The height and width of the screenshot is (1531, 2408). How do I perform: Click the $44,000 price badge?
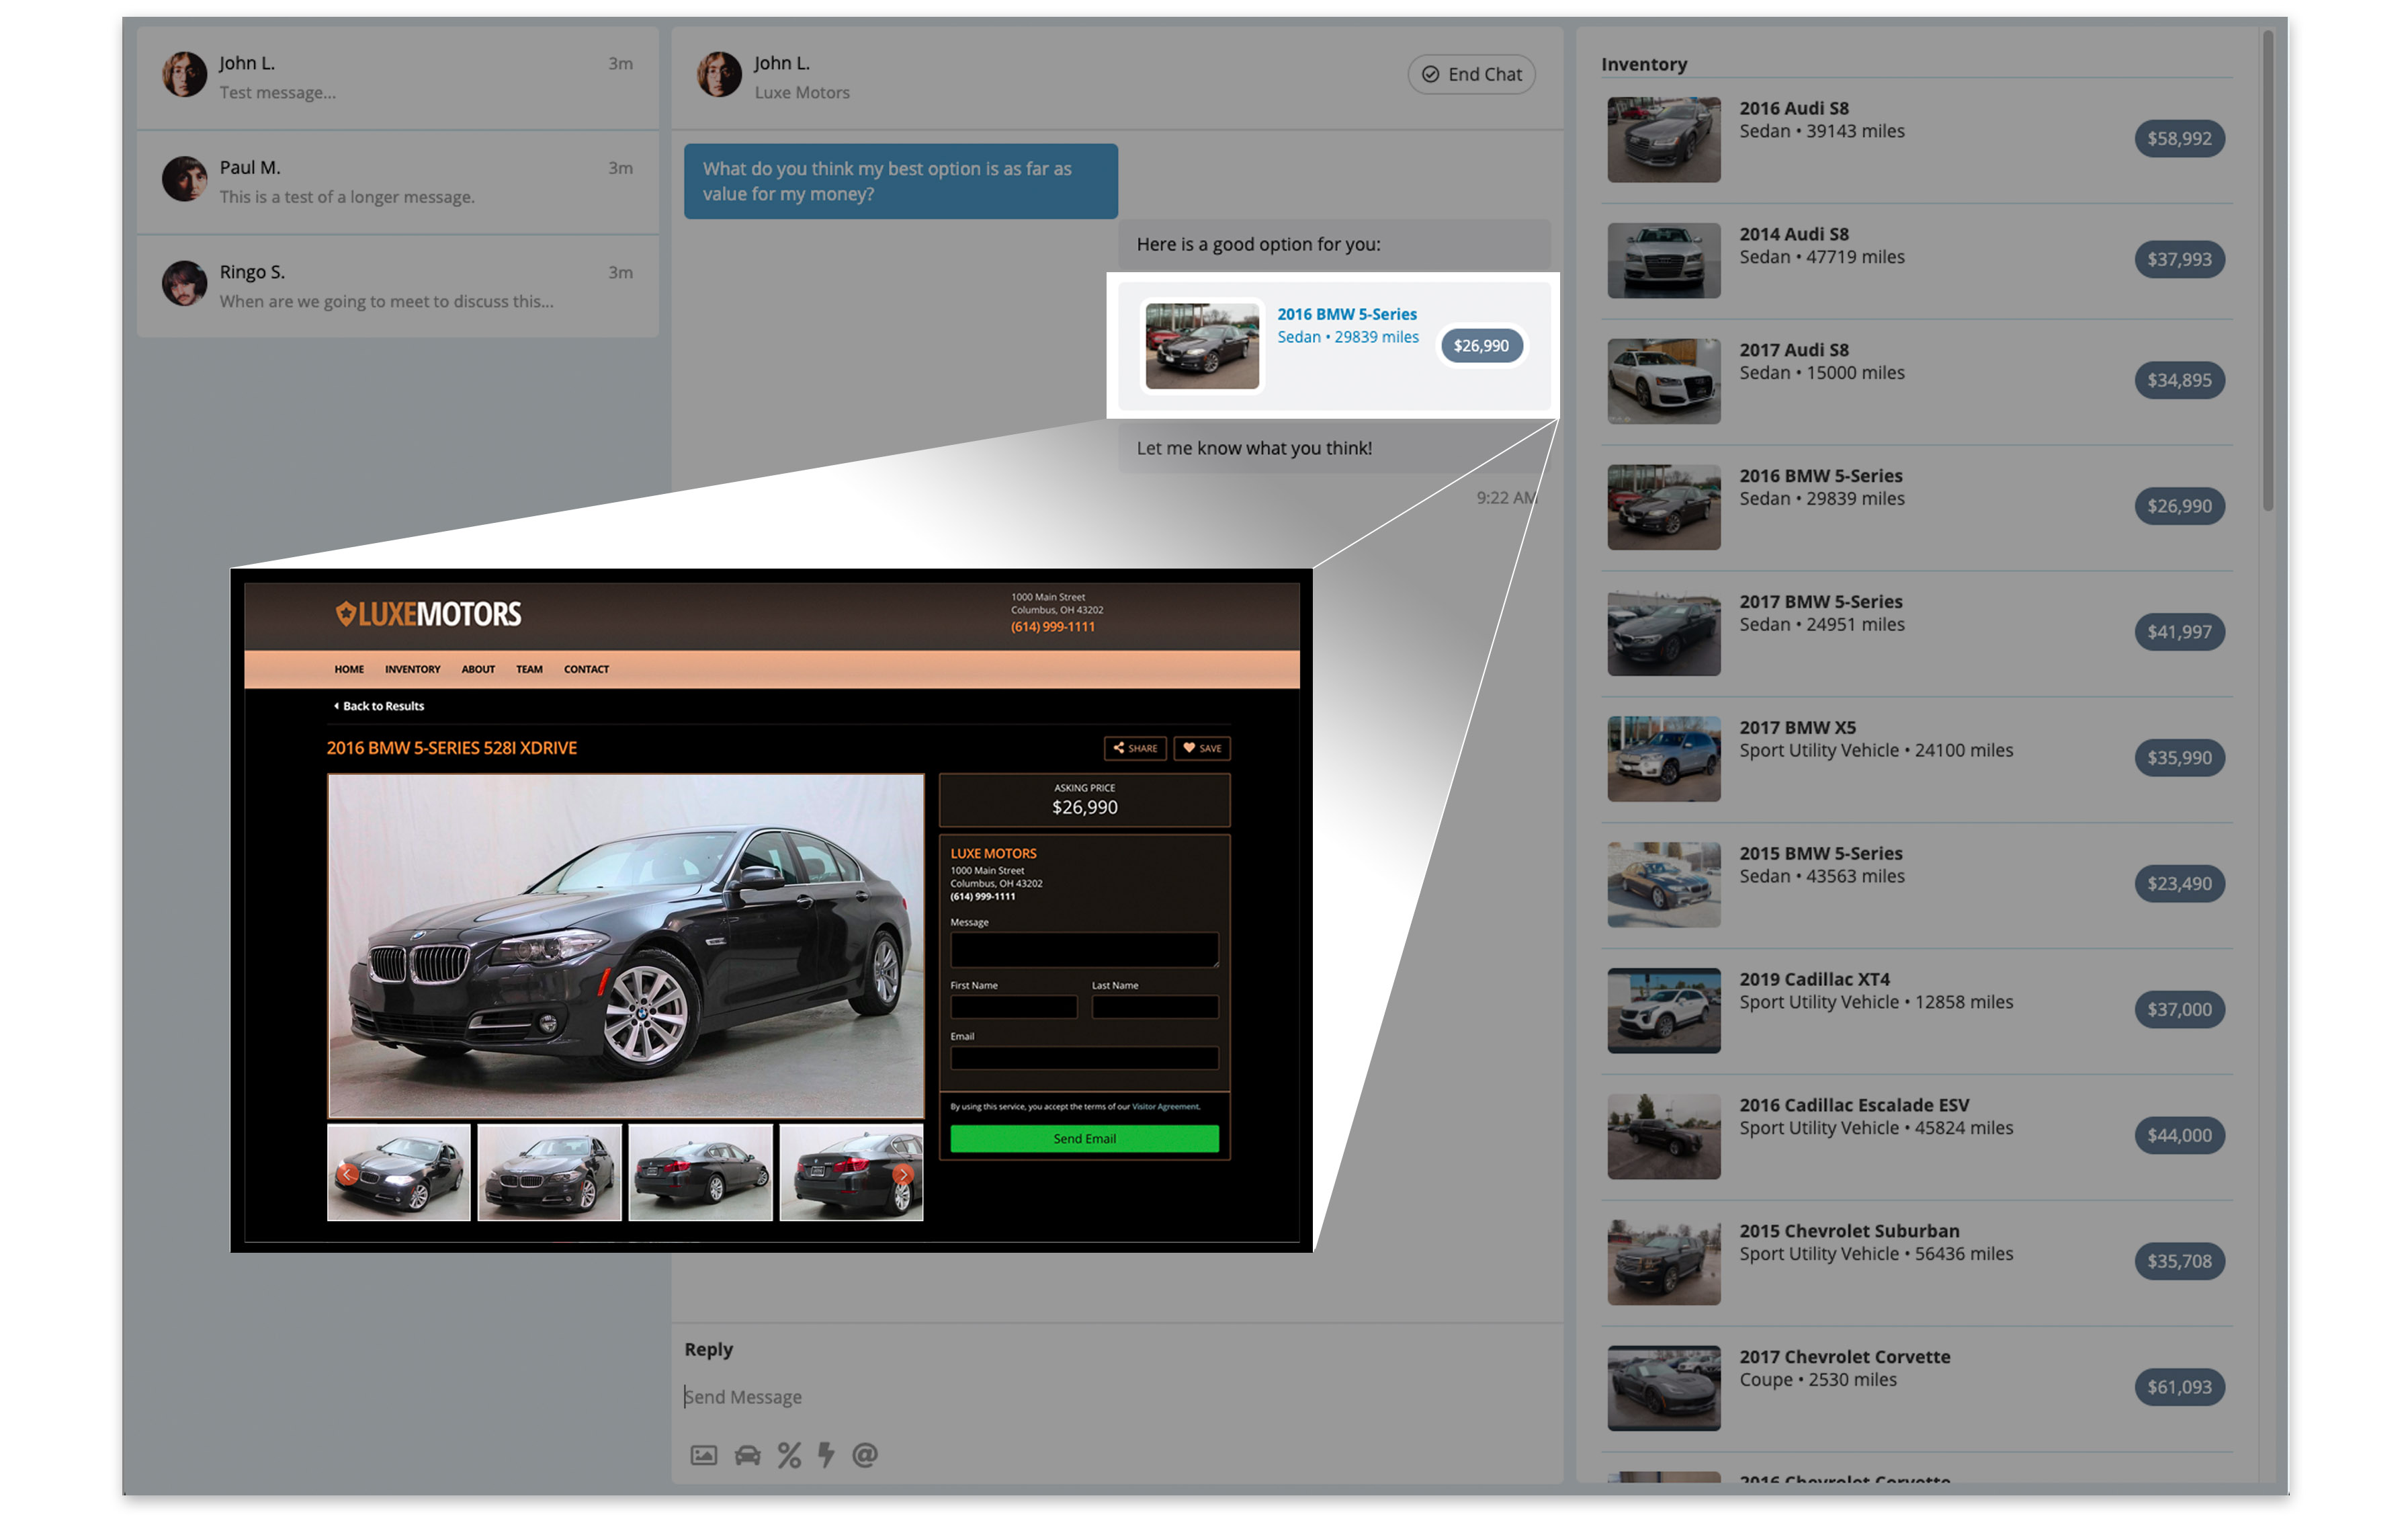[2179, 1135]
